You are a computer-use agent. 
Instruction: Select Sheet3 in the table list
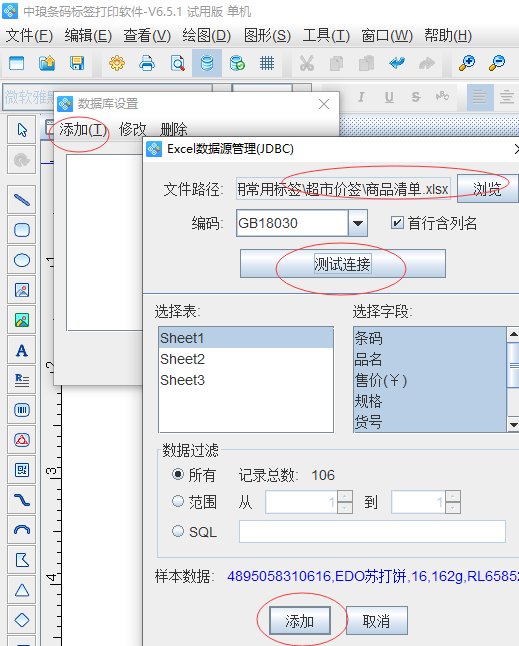[245, 380]
